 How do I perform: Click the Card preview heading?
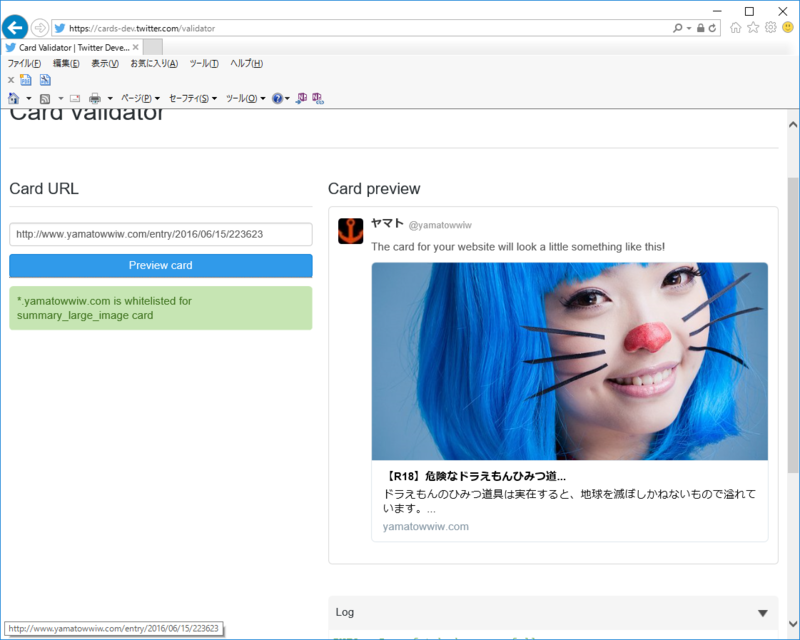[x=374, y=189]
